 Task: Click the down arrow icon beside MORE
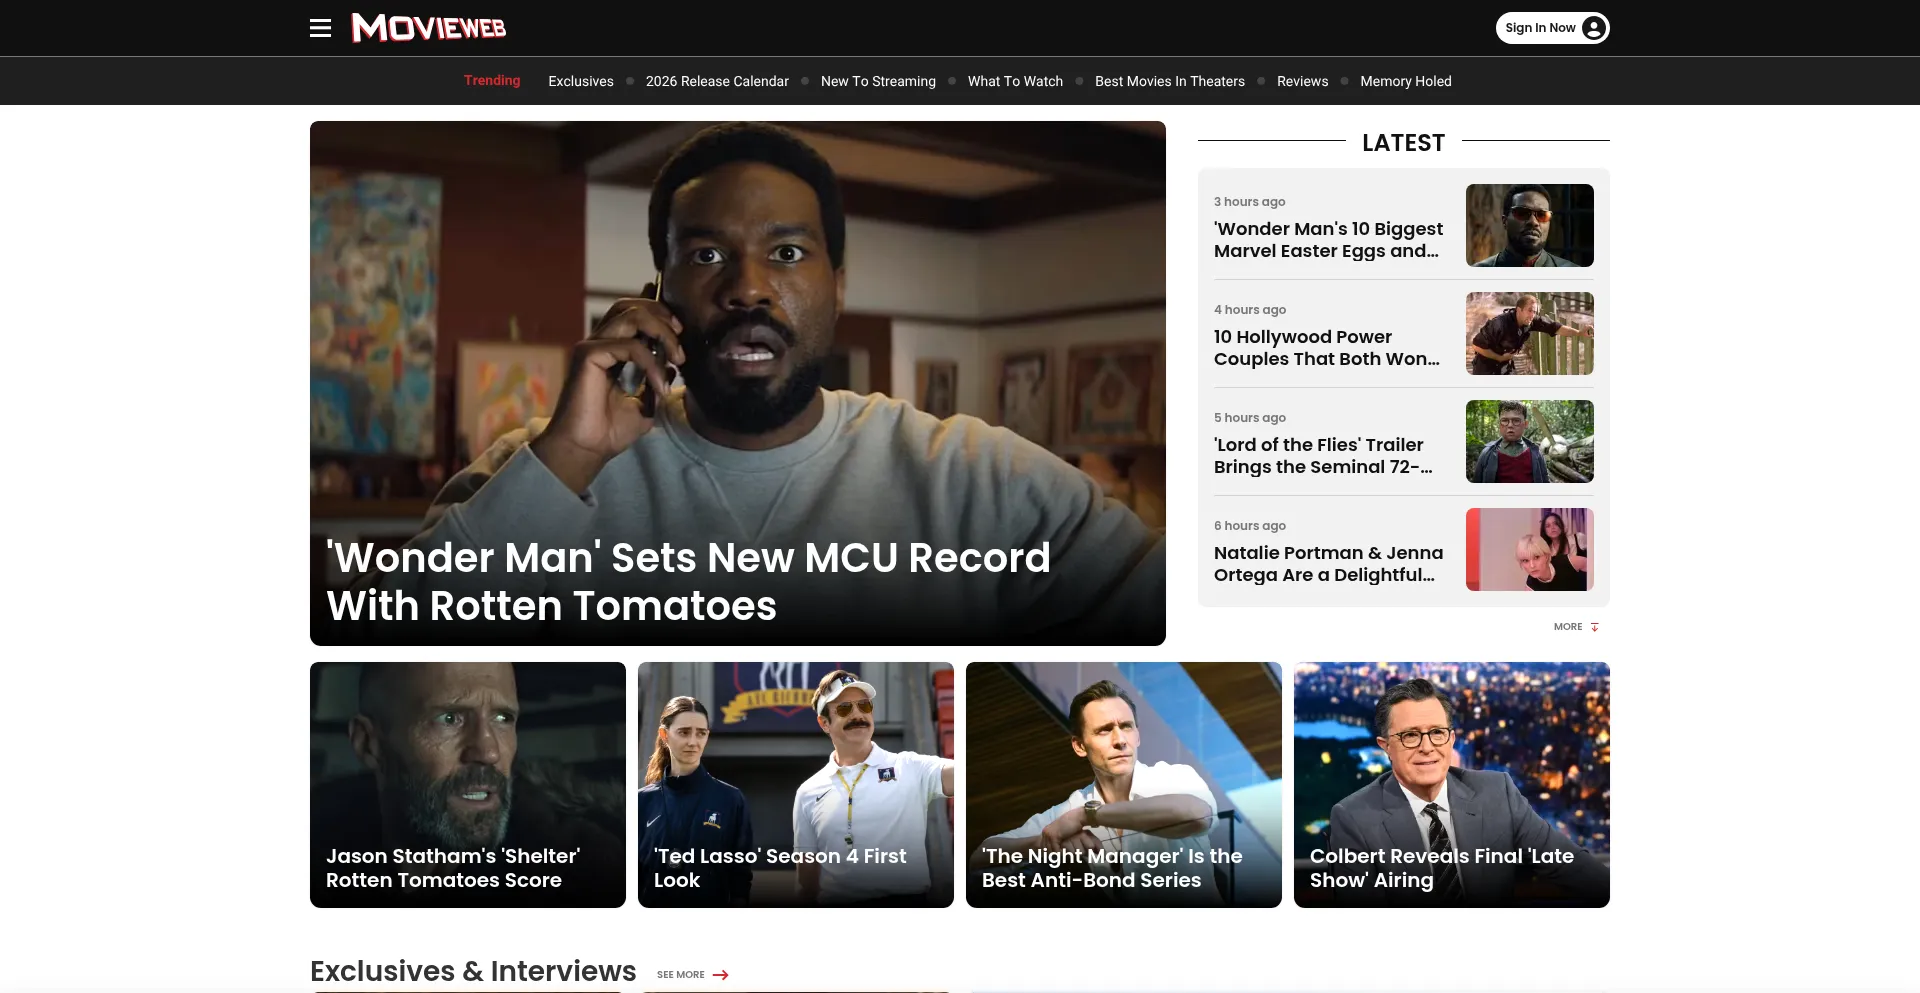(1595, 627)
